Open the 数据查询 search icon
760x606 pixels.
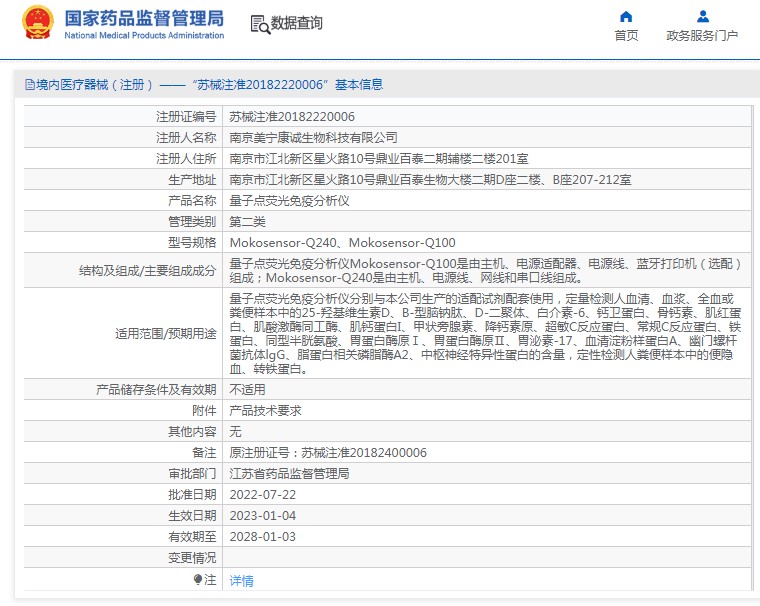260,24
